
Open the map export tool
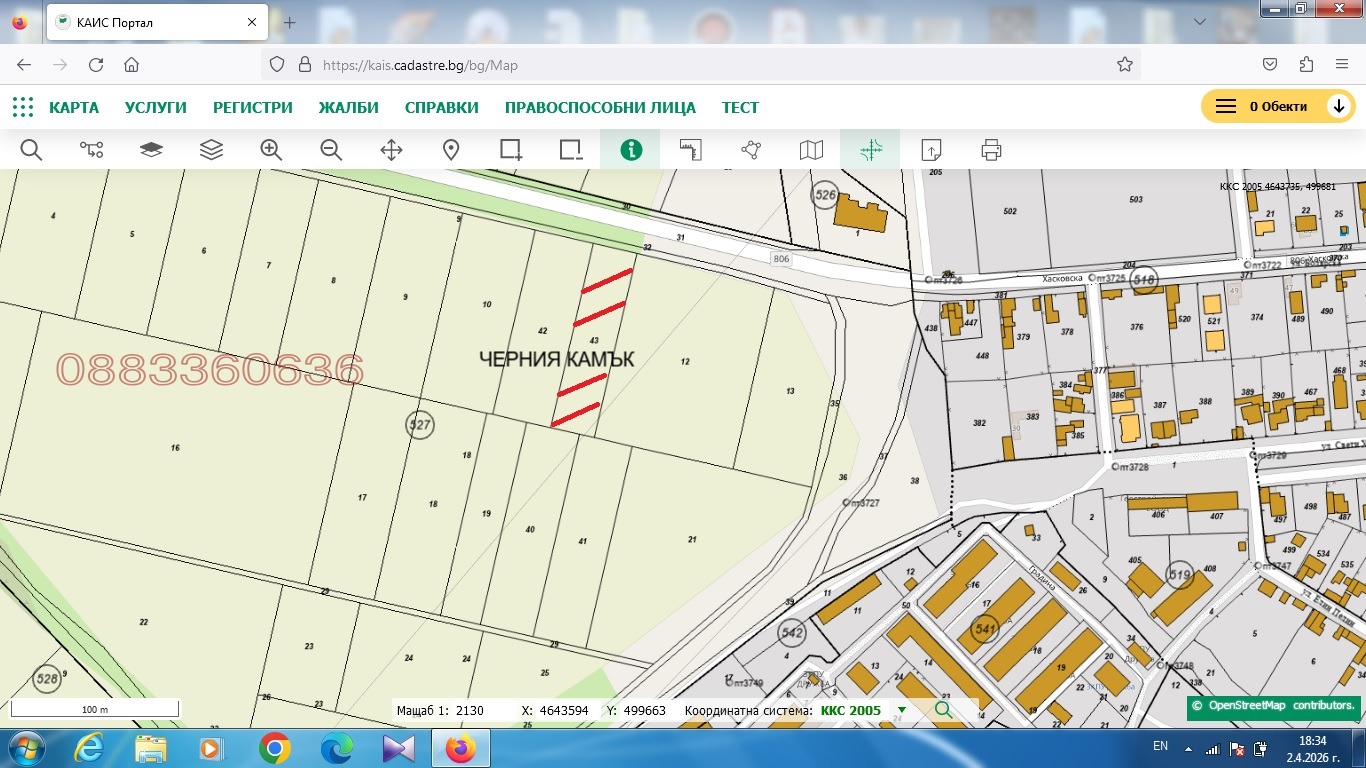point(930,150)
